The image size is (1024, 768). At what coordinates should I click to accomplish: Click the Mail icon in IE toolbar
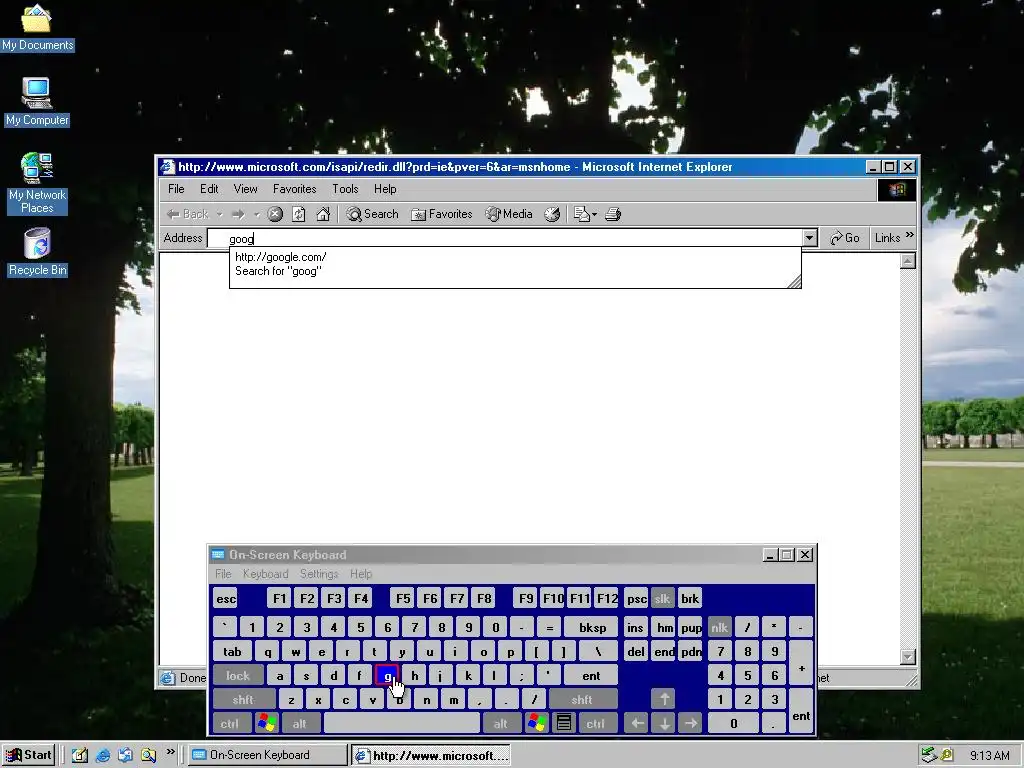581,214
